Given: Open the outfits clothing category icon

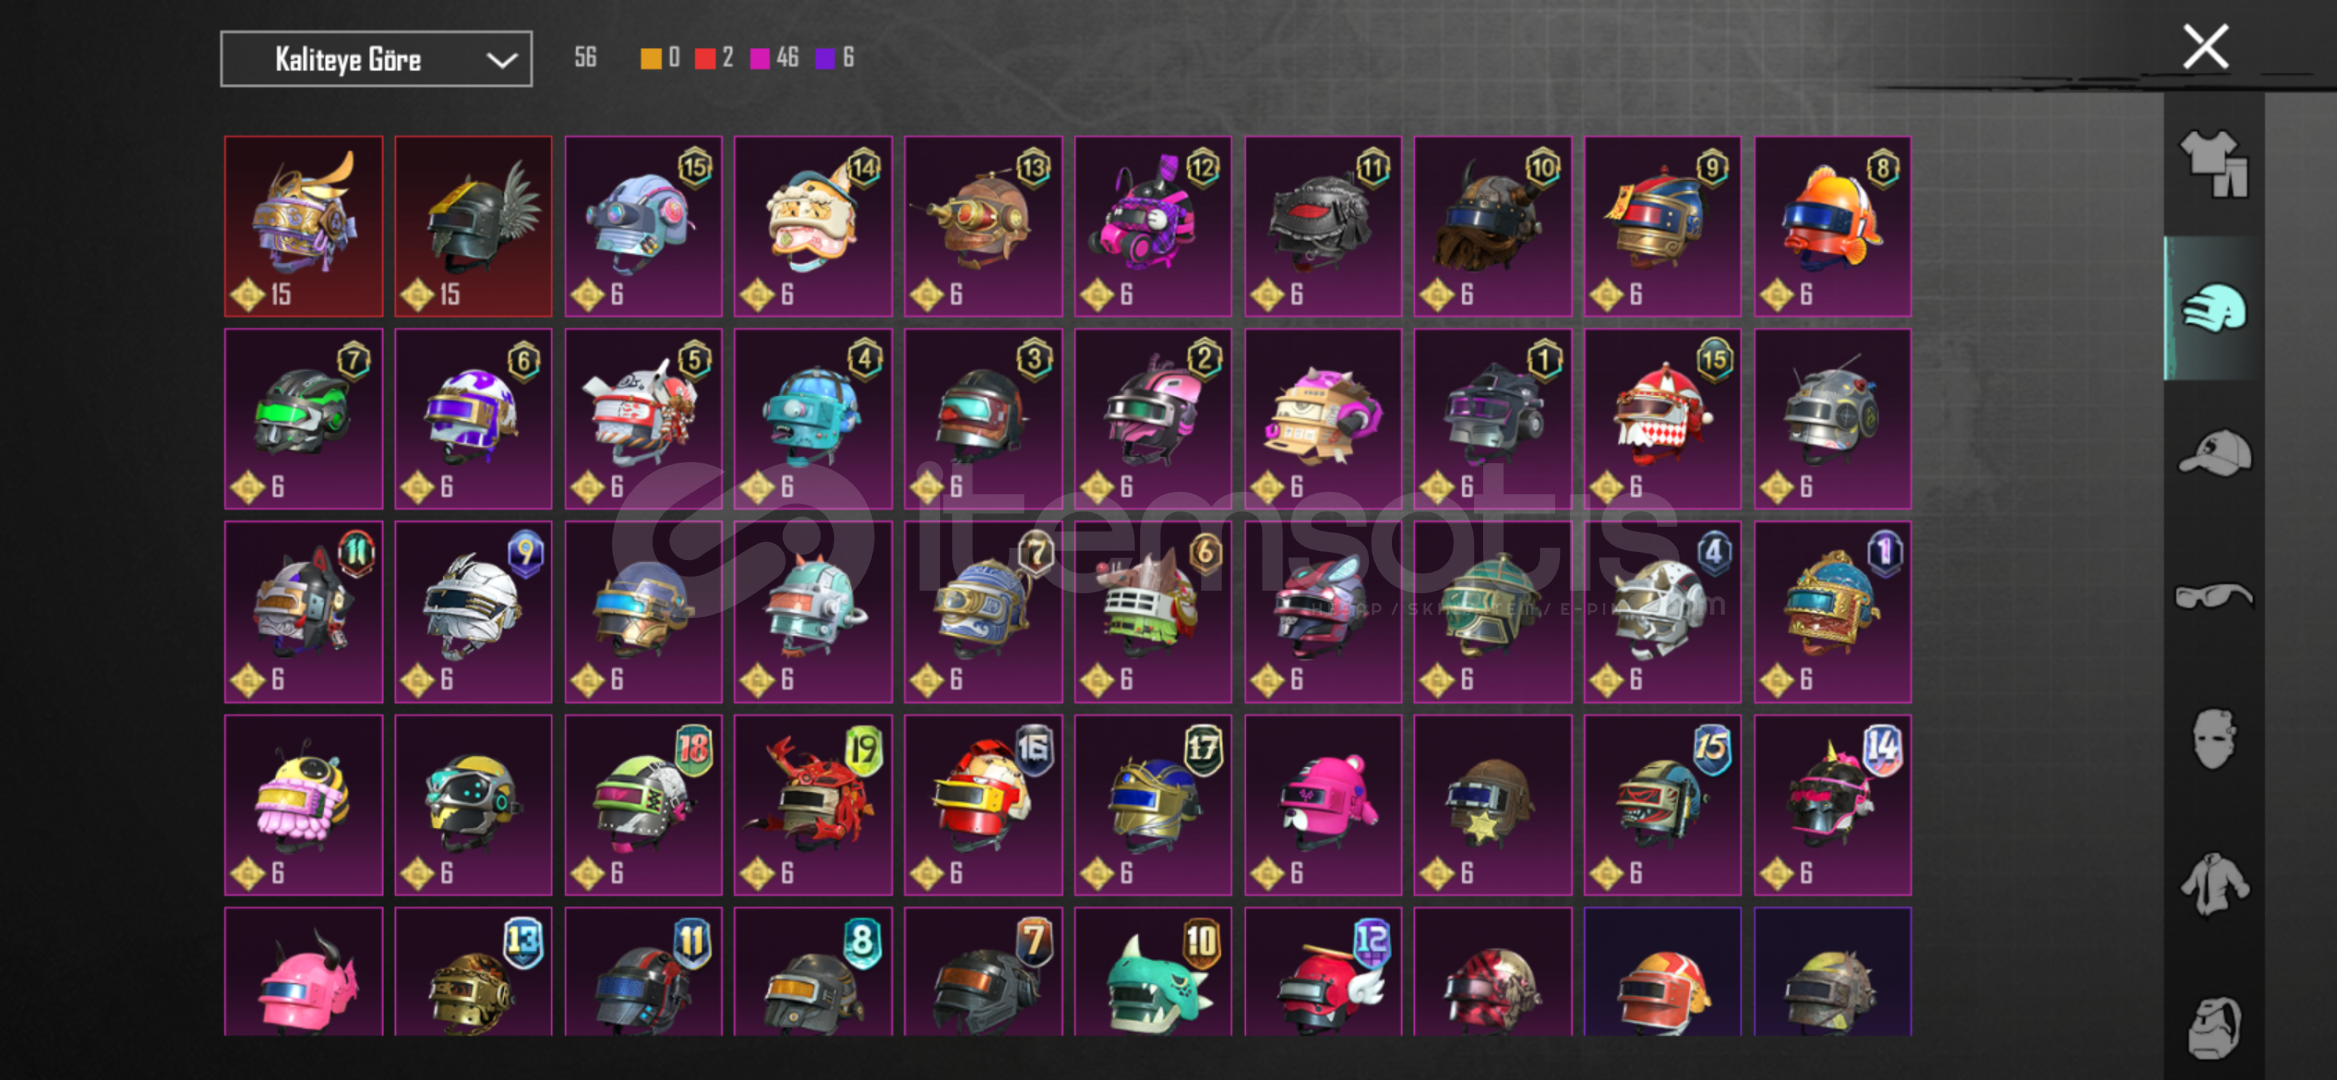Looking at the screenshot, I should [x=2214, y=164].
